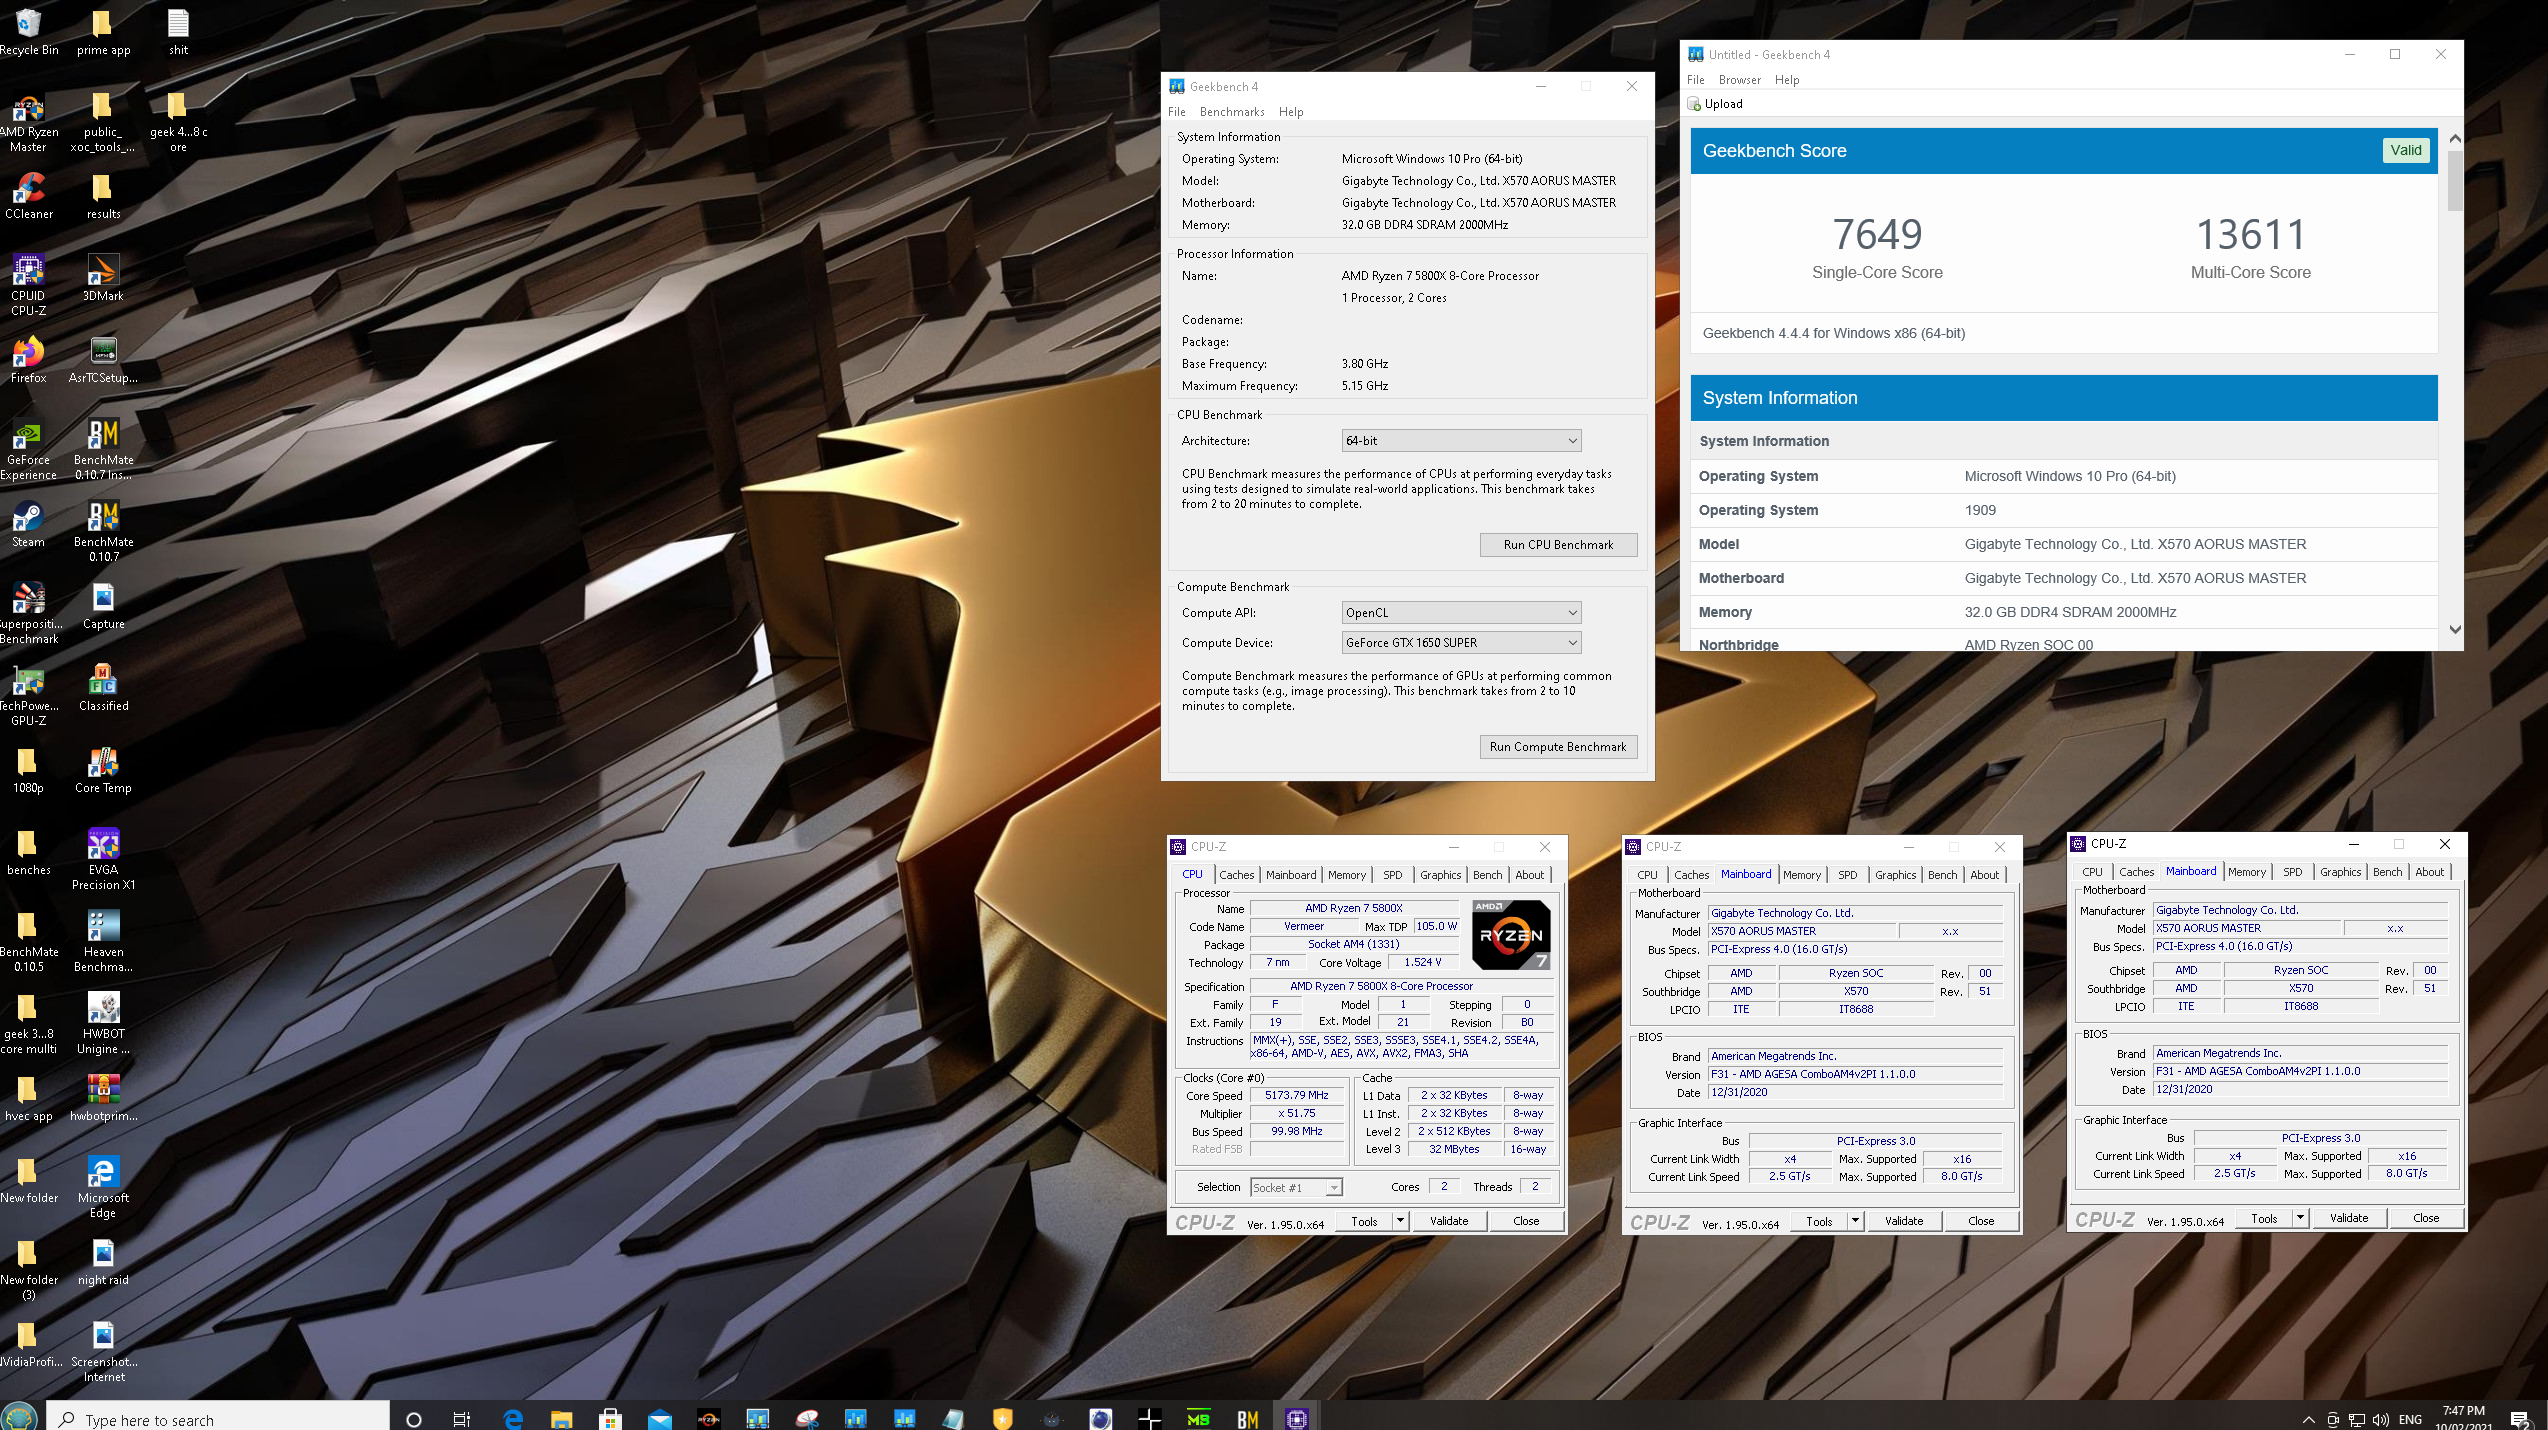Click the Geekbench results scrollbar thumb
The height and width of the screenshot is (1430, 2548).
pyautogui.click(x=2455, y=181)
